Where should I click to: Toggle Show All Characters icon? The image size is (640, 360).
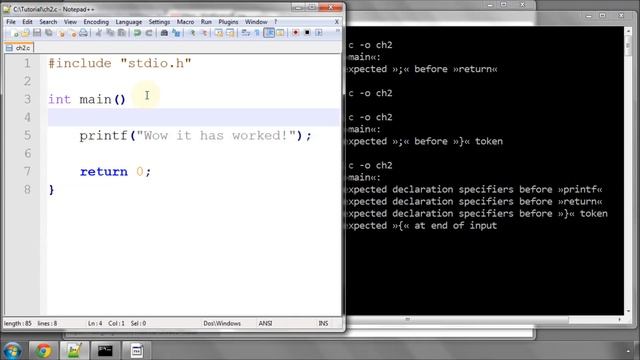(257, 33)
